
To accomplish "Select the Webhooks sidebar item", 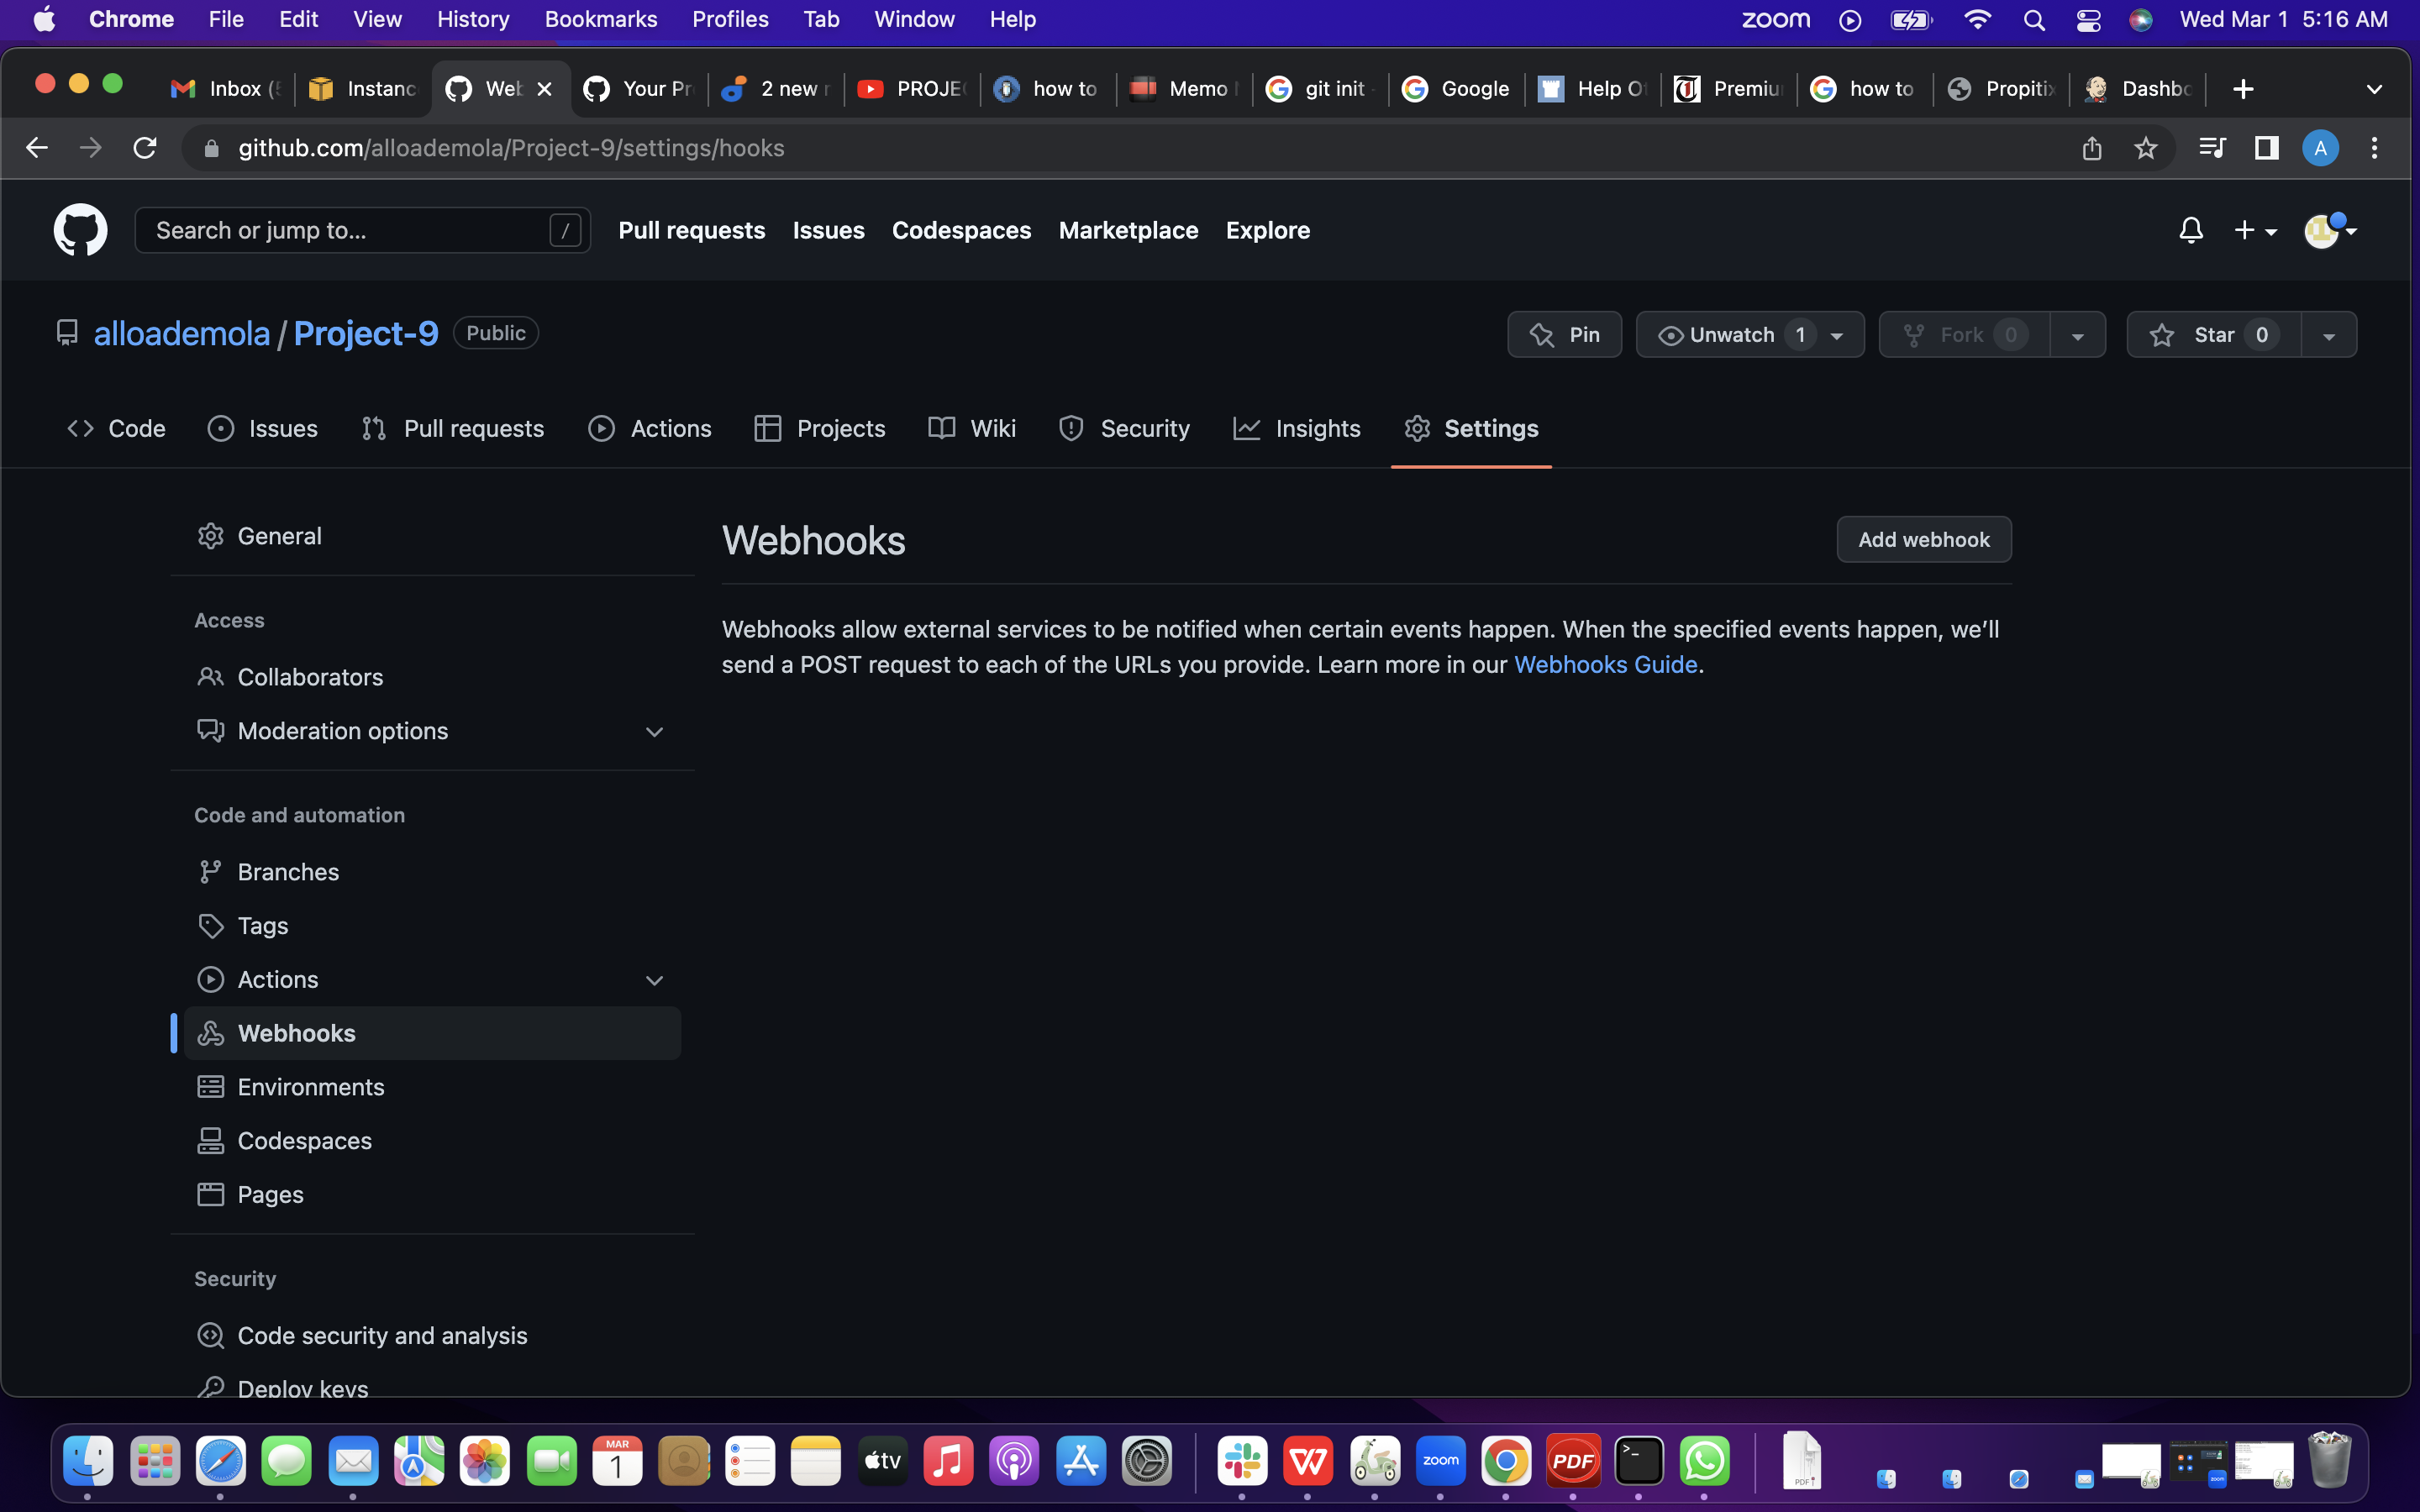I will click(296, 1033).
